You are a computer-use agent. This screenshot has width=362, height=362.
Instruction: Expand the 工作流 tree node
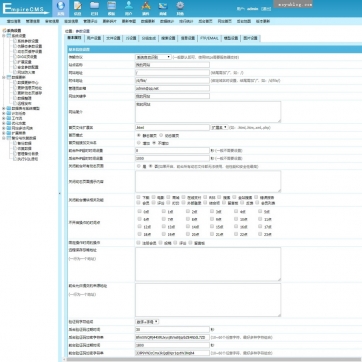click(4, 118)
